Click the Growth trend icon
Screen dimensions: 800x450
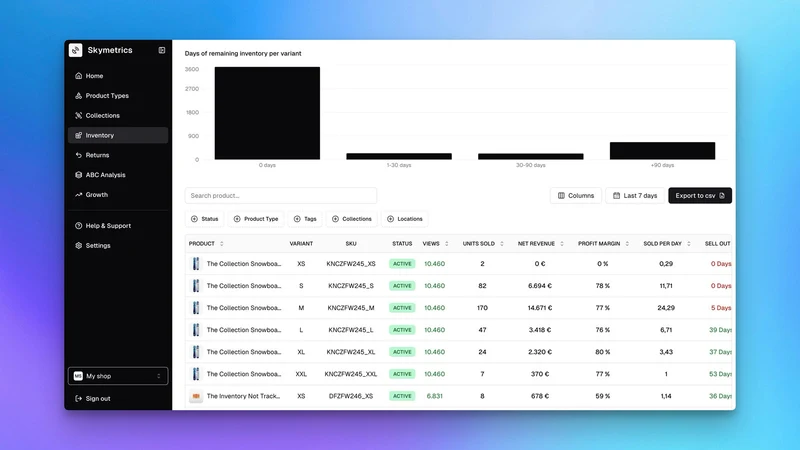(79, 194)
